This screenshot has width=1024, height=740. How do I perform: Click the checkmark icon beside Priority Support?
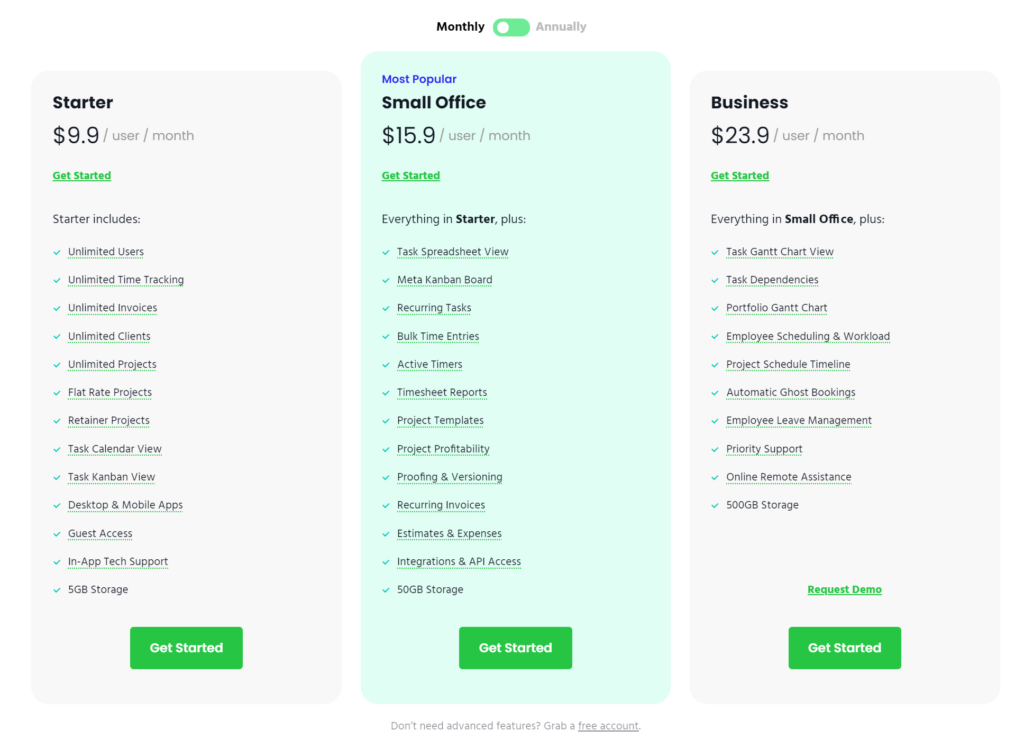714,449
